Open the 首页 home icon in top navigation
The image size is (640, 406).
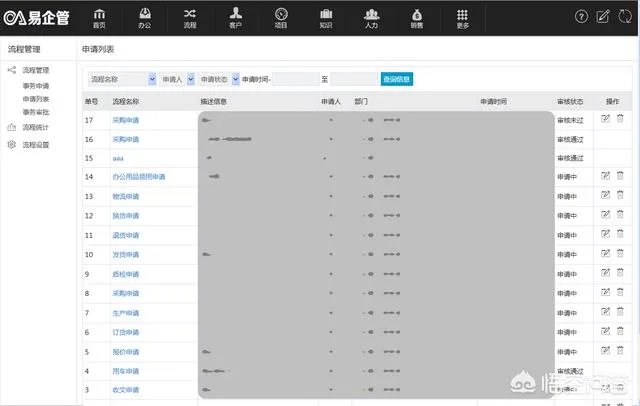click(x=99, y=17)
